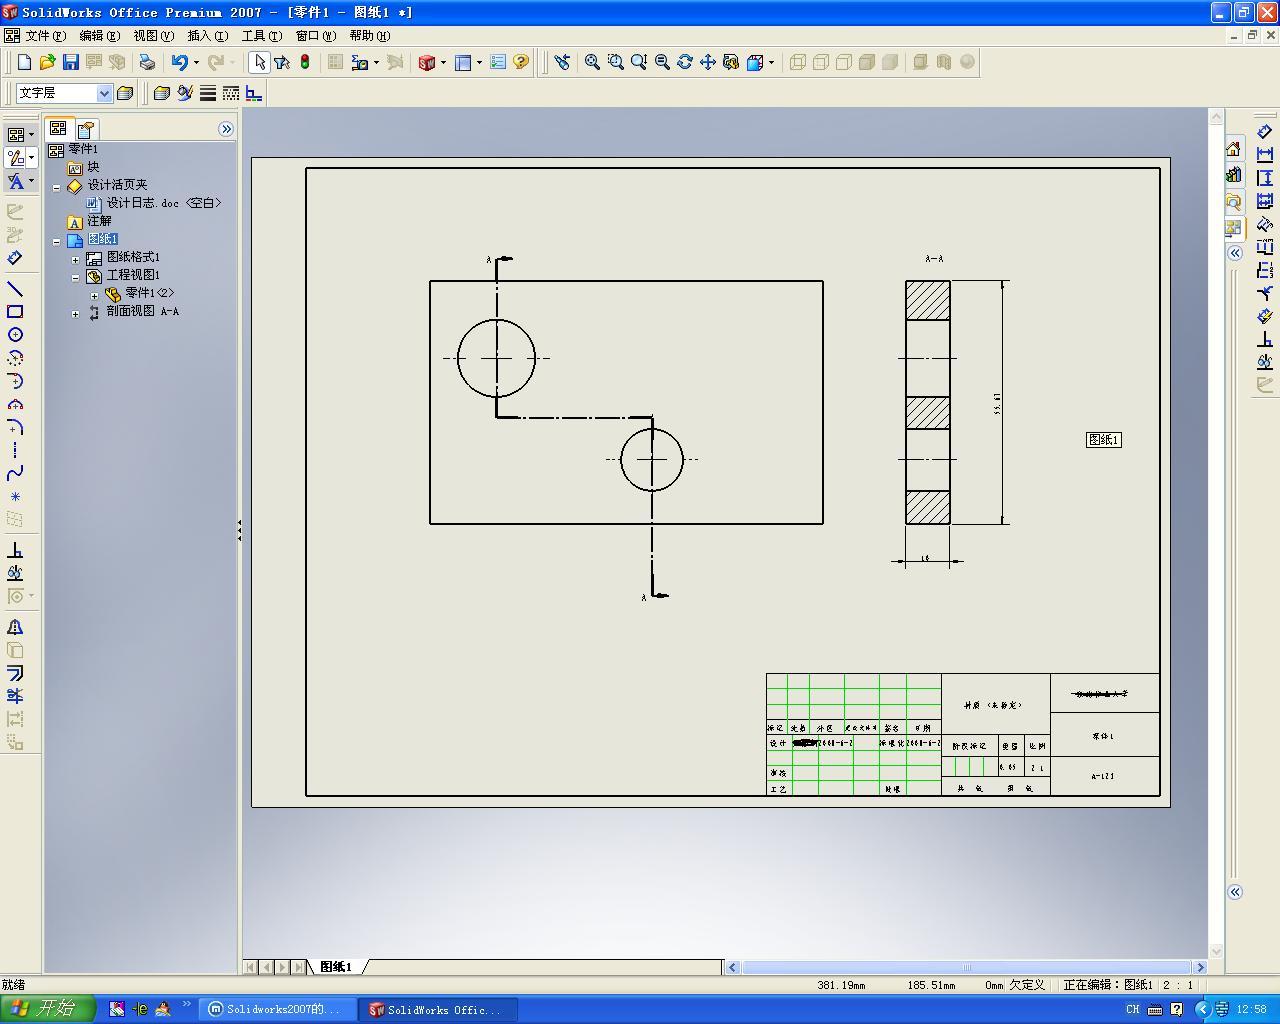Create a new document with the New icon
The height and width of the screenshot is (1024, 1280).
(x=25, y=62)
